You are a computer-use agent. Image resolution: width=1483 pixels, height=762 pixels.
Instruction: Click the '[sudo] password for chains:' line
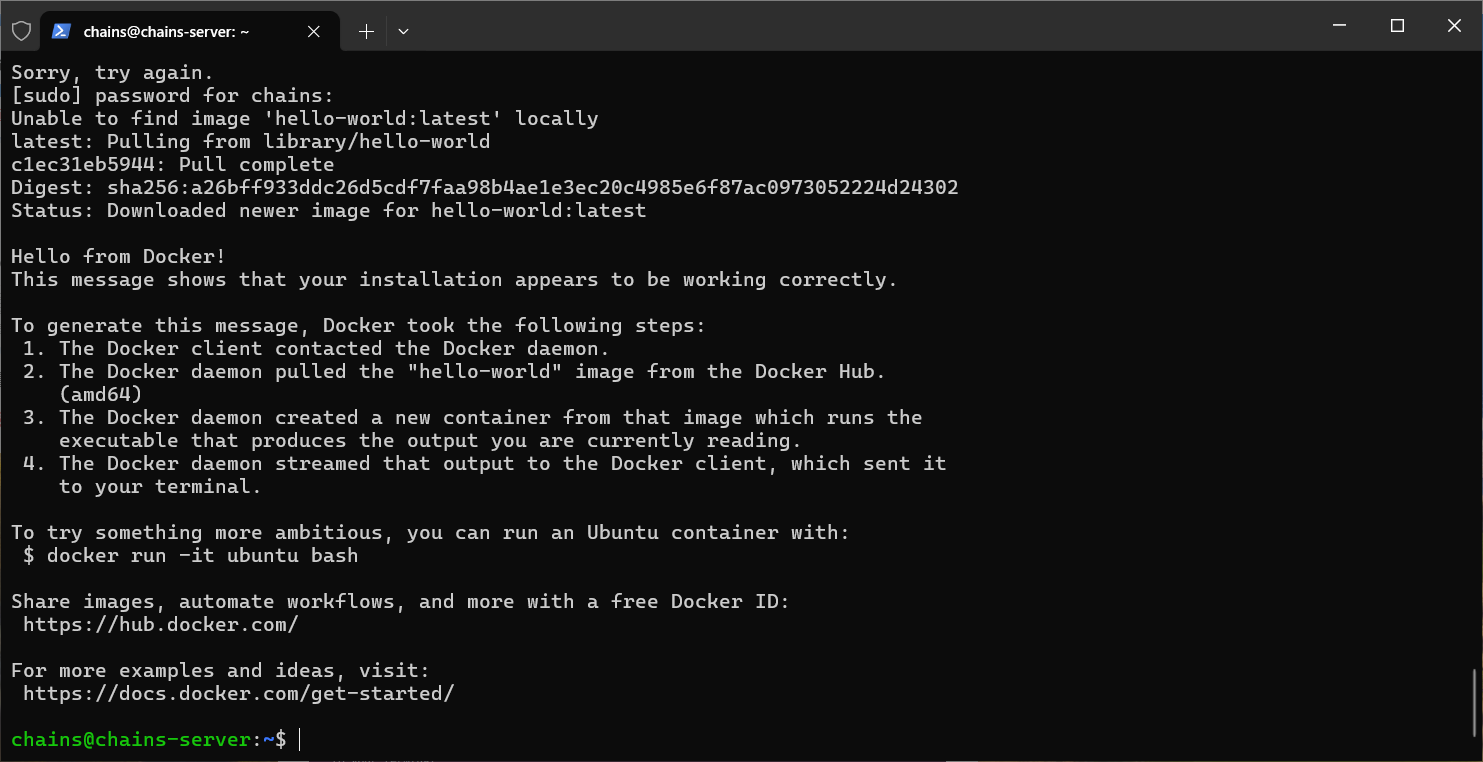(171, 96)
